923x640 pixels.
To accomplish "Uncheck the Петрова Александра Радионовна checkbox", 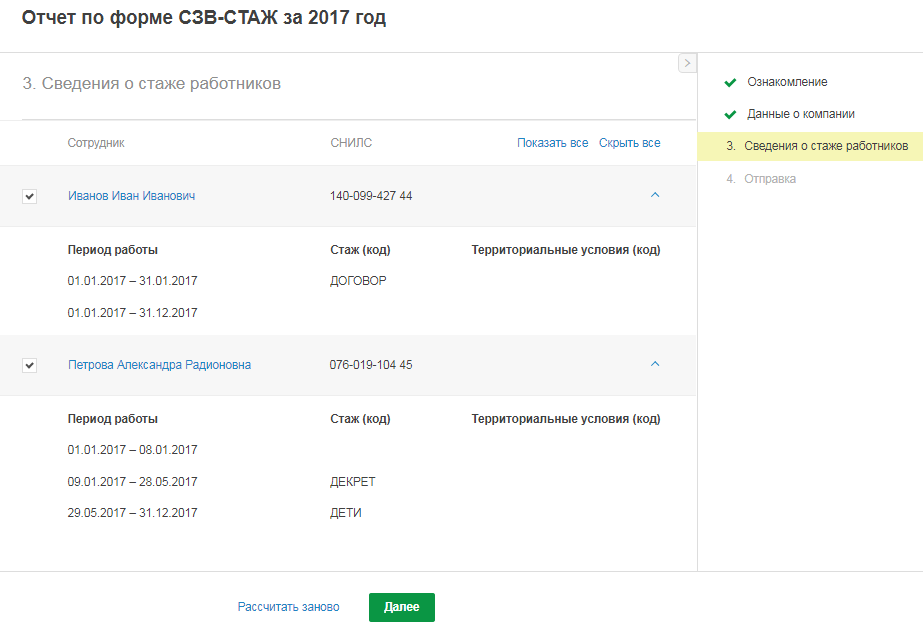I will pos(29,366).
